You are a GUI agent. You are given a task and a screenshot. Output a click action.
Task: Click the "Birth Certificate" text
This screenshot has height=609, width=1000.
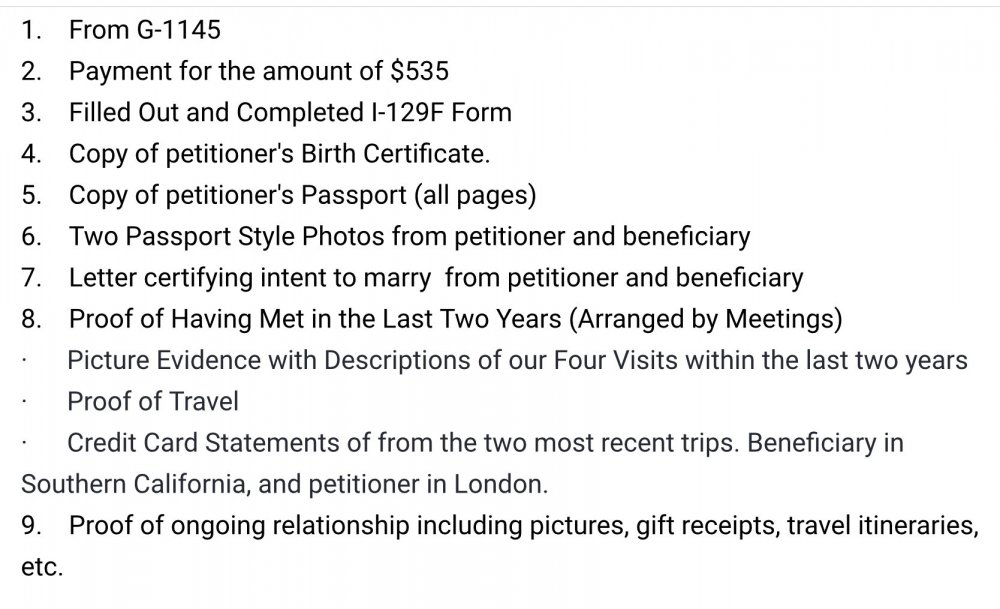point(394,154)
